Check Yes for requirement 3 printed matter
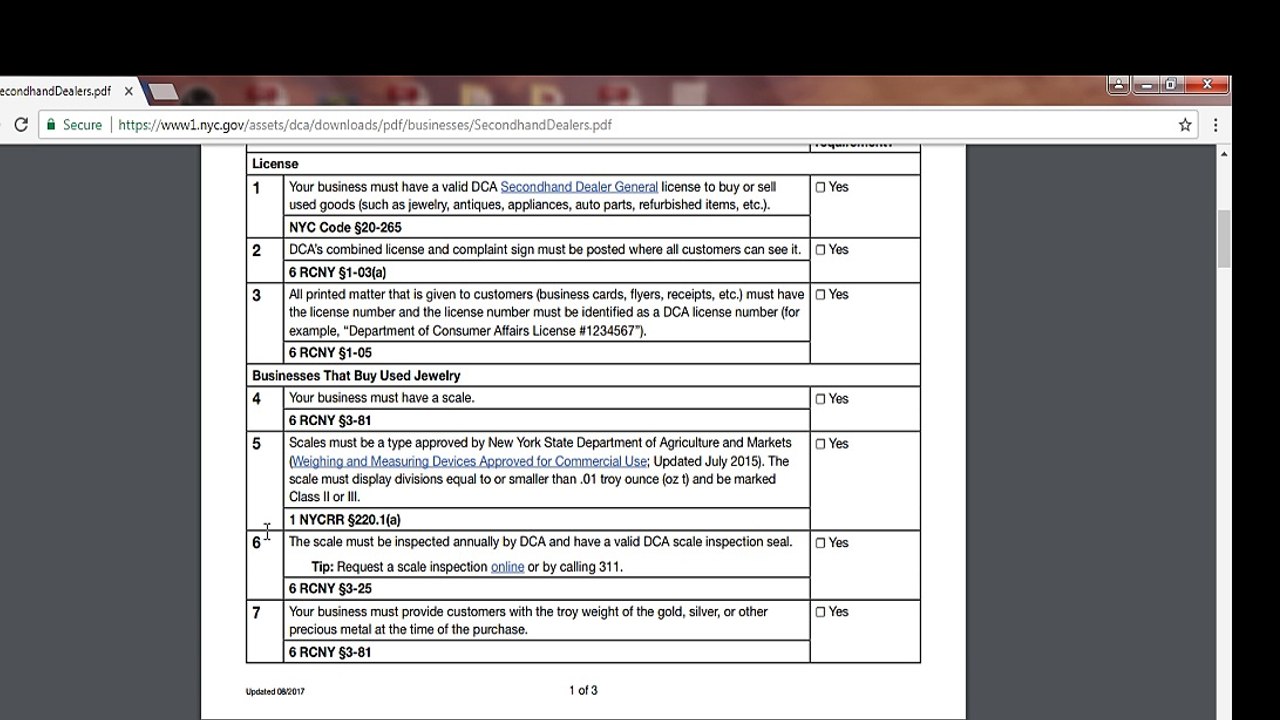The width and height of the screenshot is (1280, 720). point(820,295)
